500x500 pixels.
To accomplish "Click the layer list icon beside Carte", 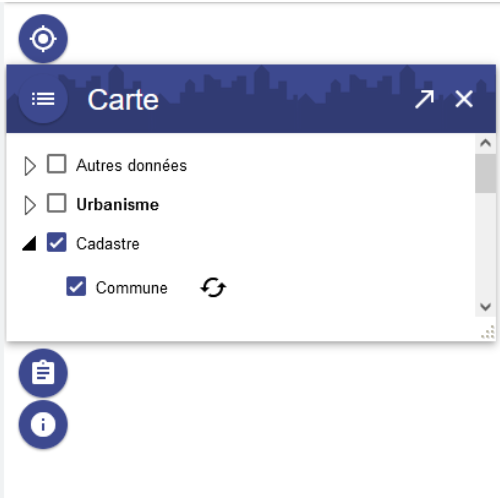I will click(43, 99).
